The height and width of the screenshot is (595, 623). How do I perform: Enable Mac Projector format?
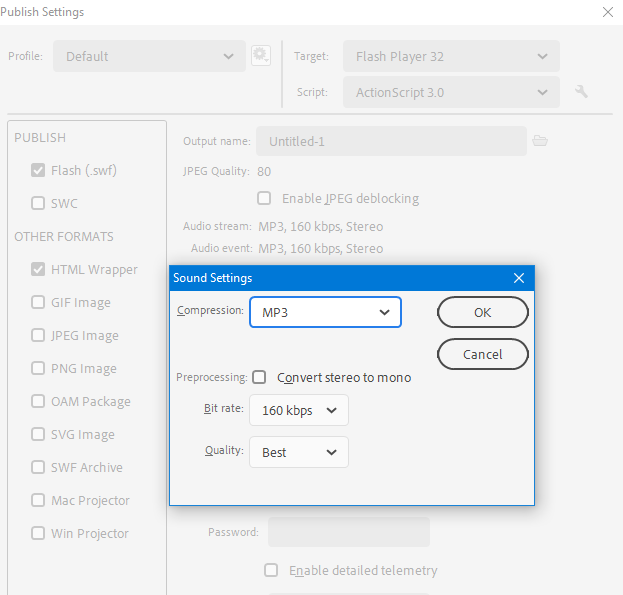[38, 500]
